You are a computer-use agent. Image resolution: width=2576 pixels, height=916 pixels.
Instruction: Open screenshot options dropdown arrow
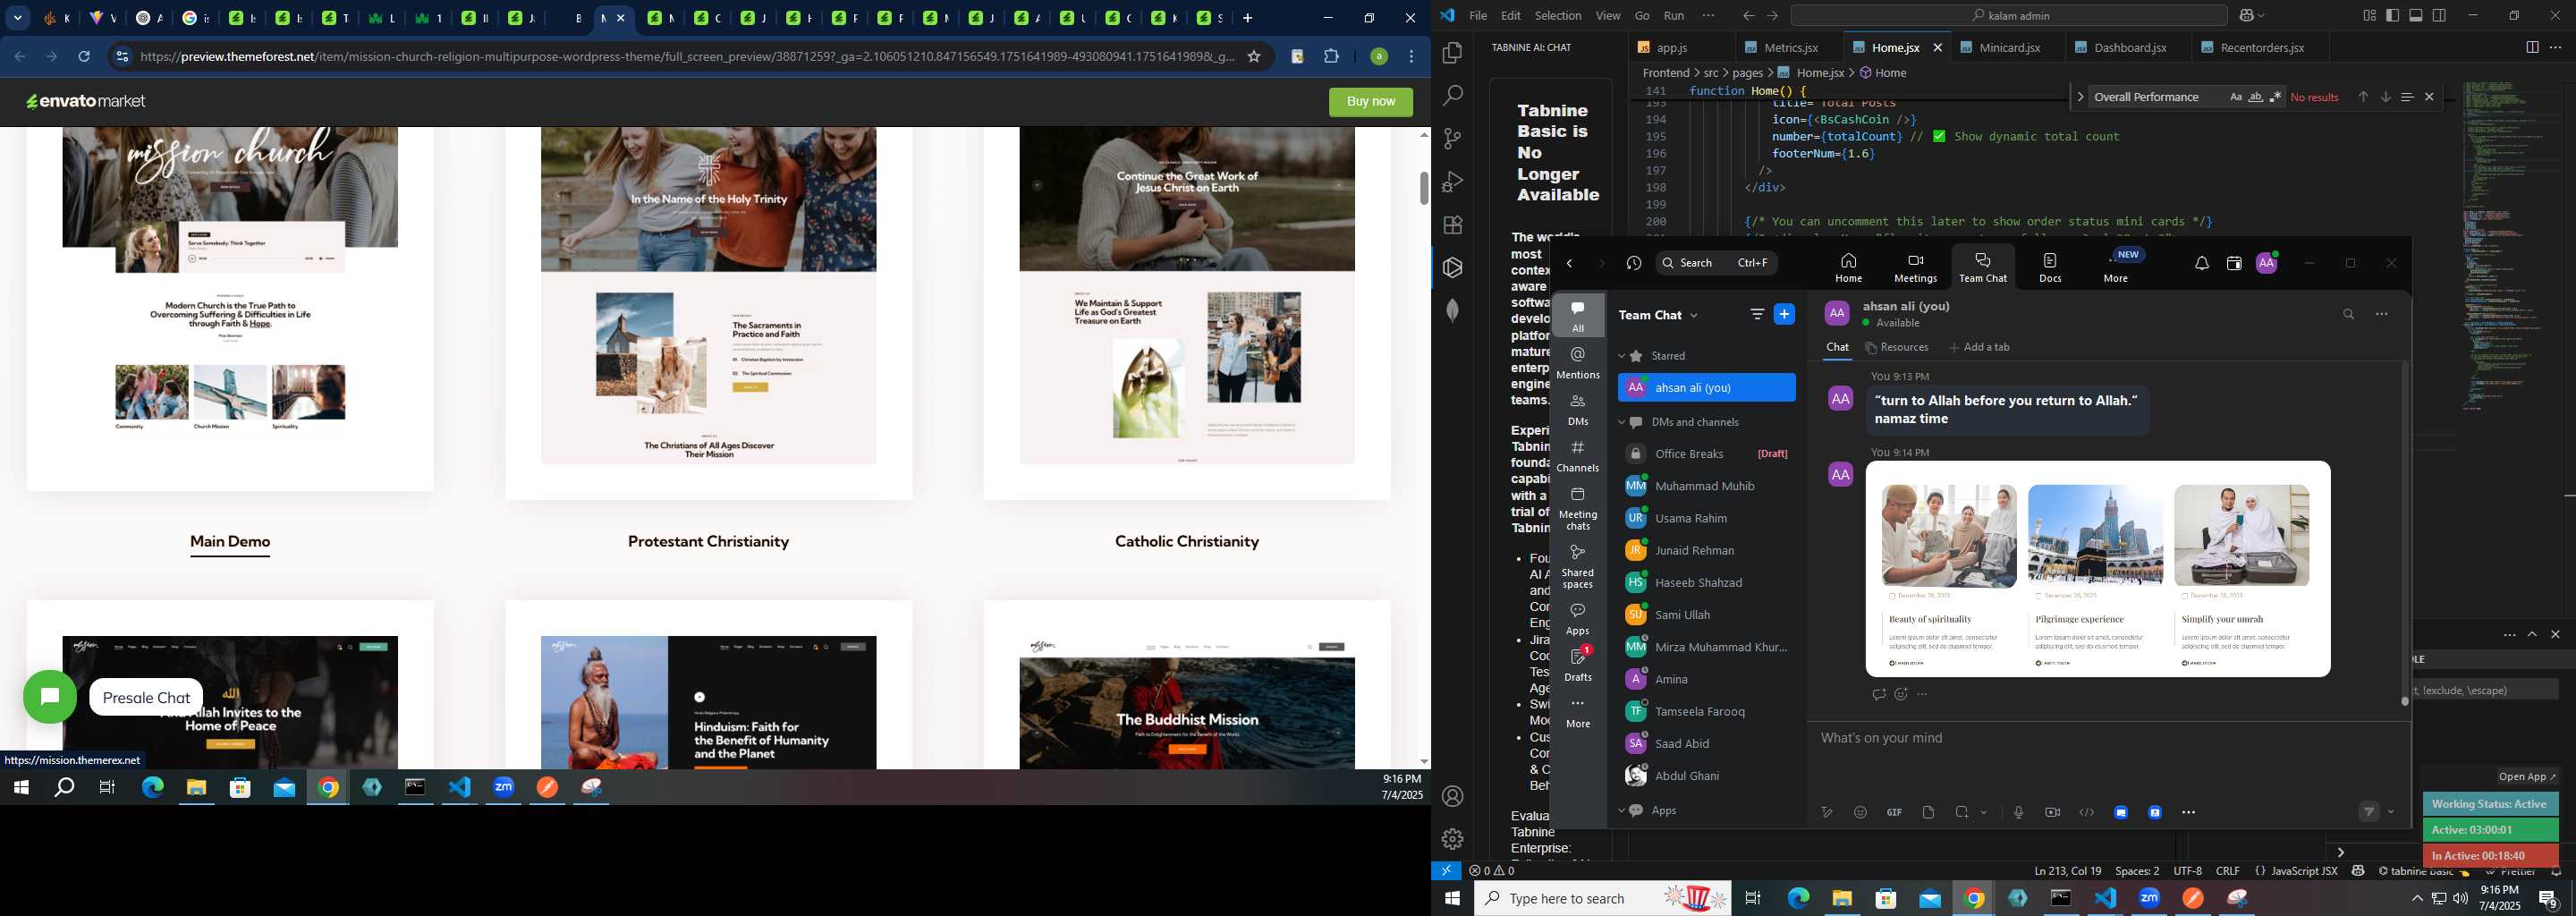[1984, 813]
